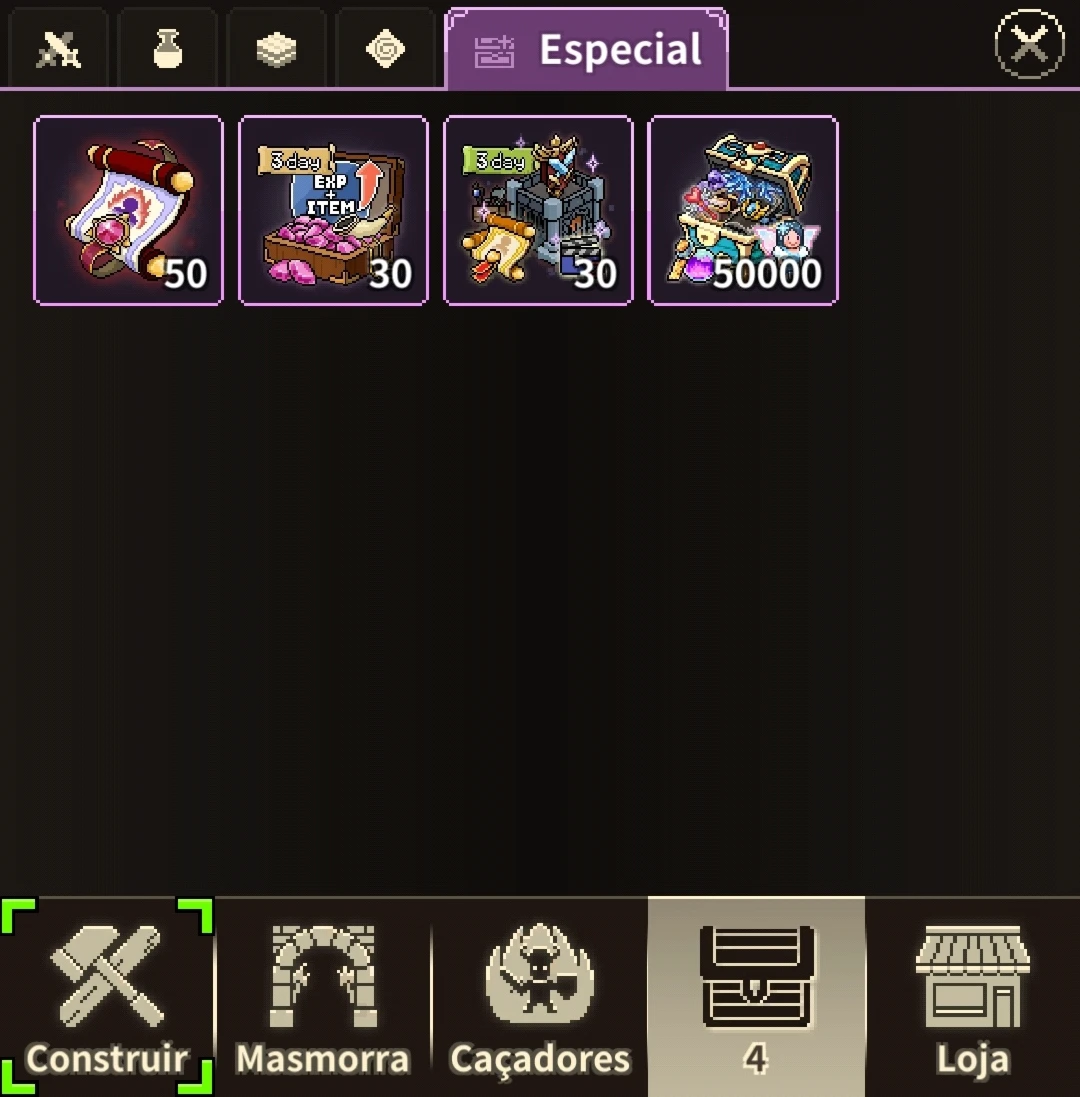Select the 3day castle pass item

(538, 211)
